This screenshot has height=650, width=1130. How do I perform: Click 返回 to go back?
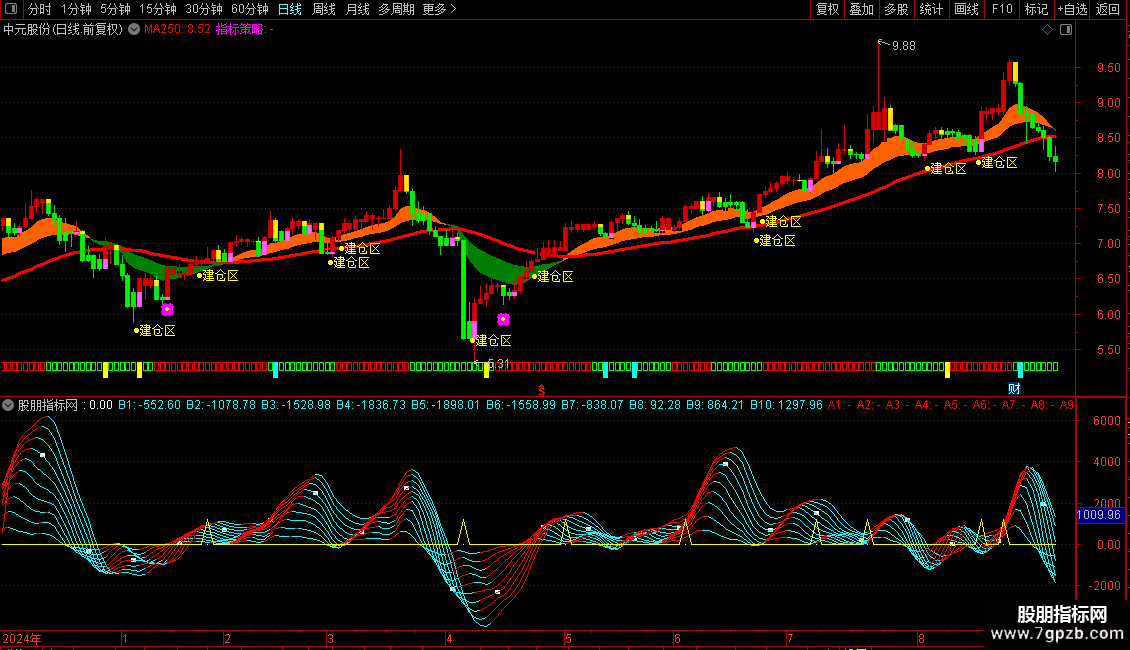point(1108,9)
